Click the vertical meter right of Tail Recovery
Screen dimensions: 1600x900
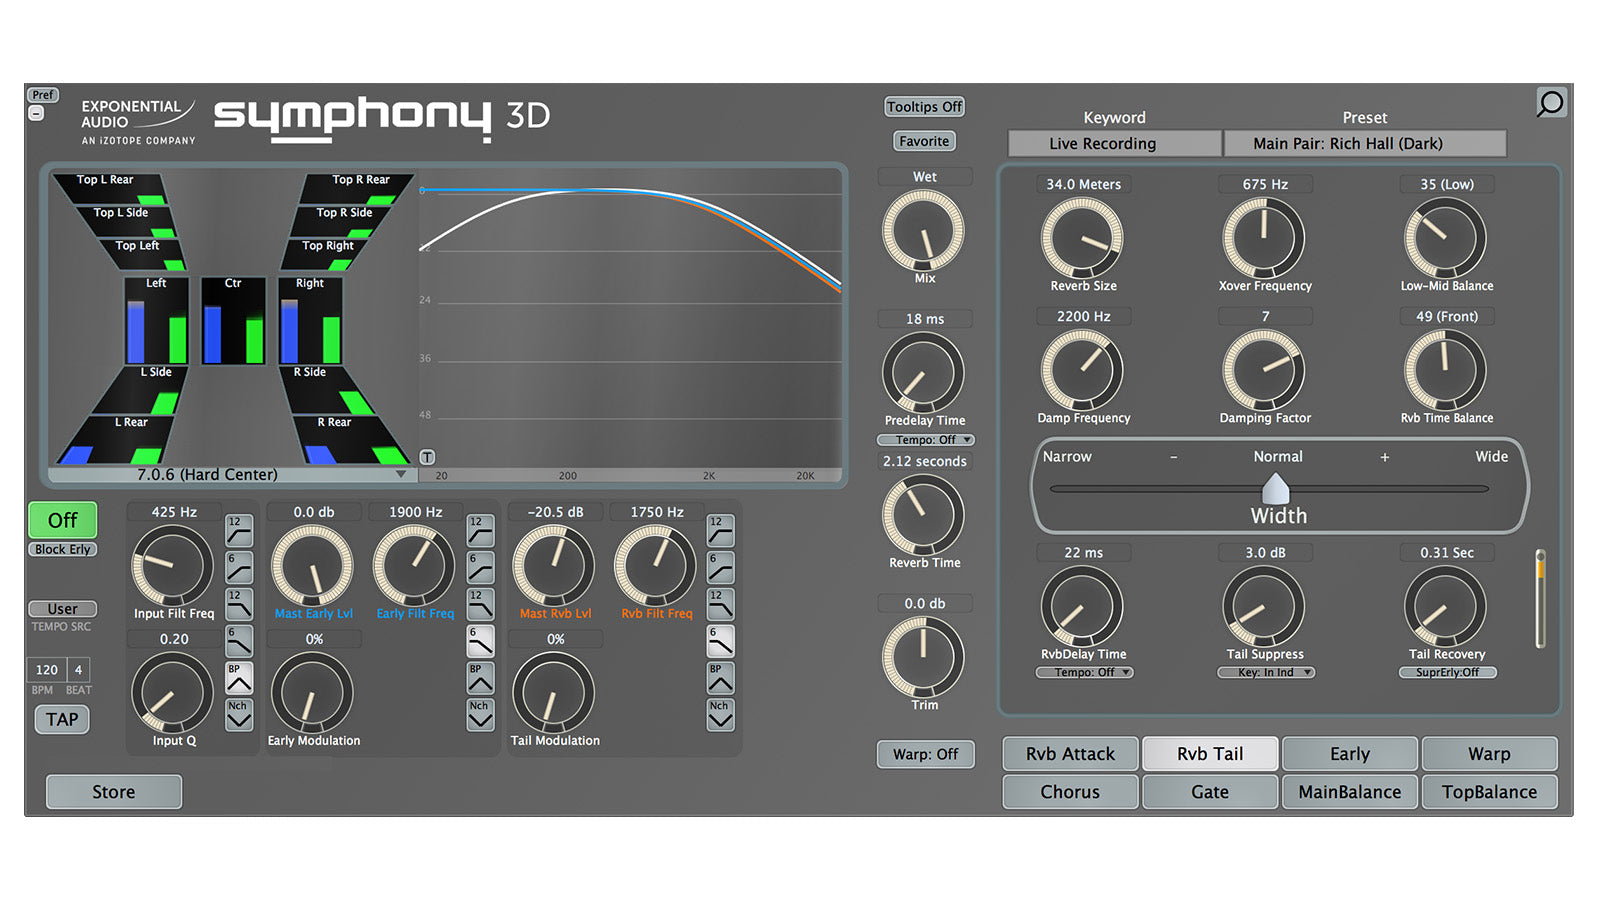click(1541, 598)
